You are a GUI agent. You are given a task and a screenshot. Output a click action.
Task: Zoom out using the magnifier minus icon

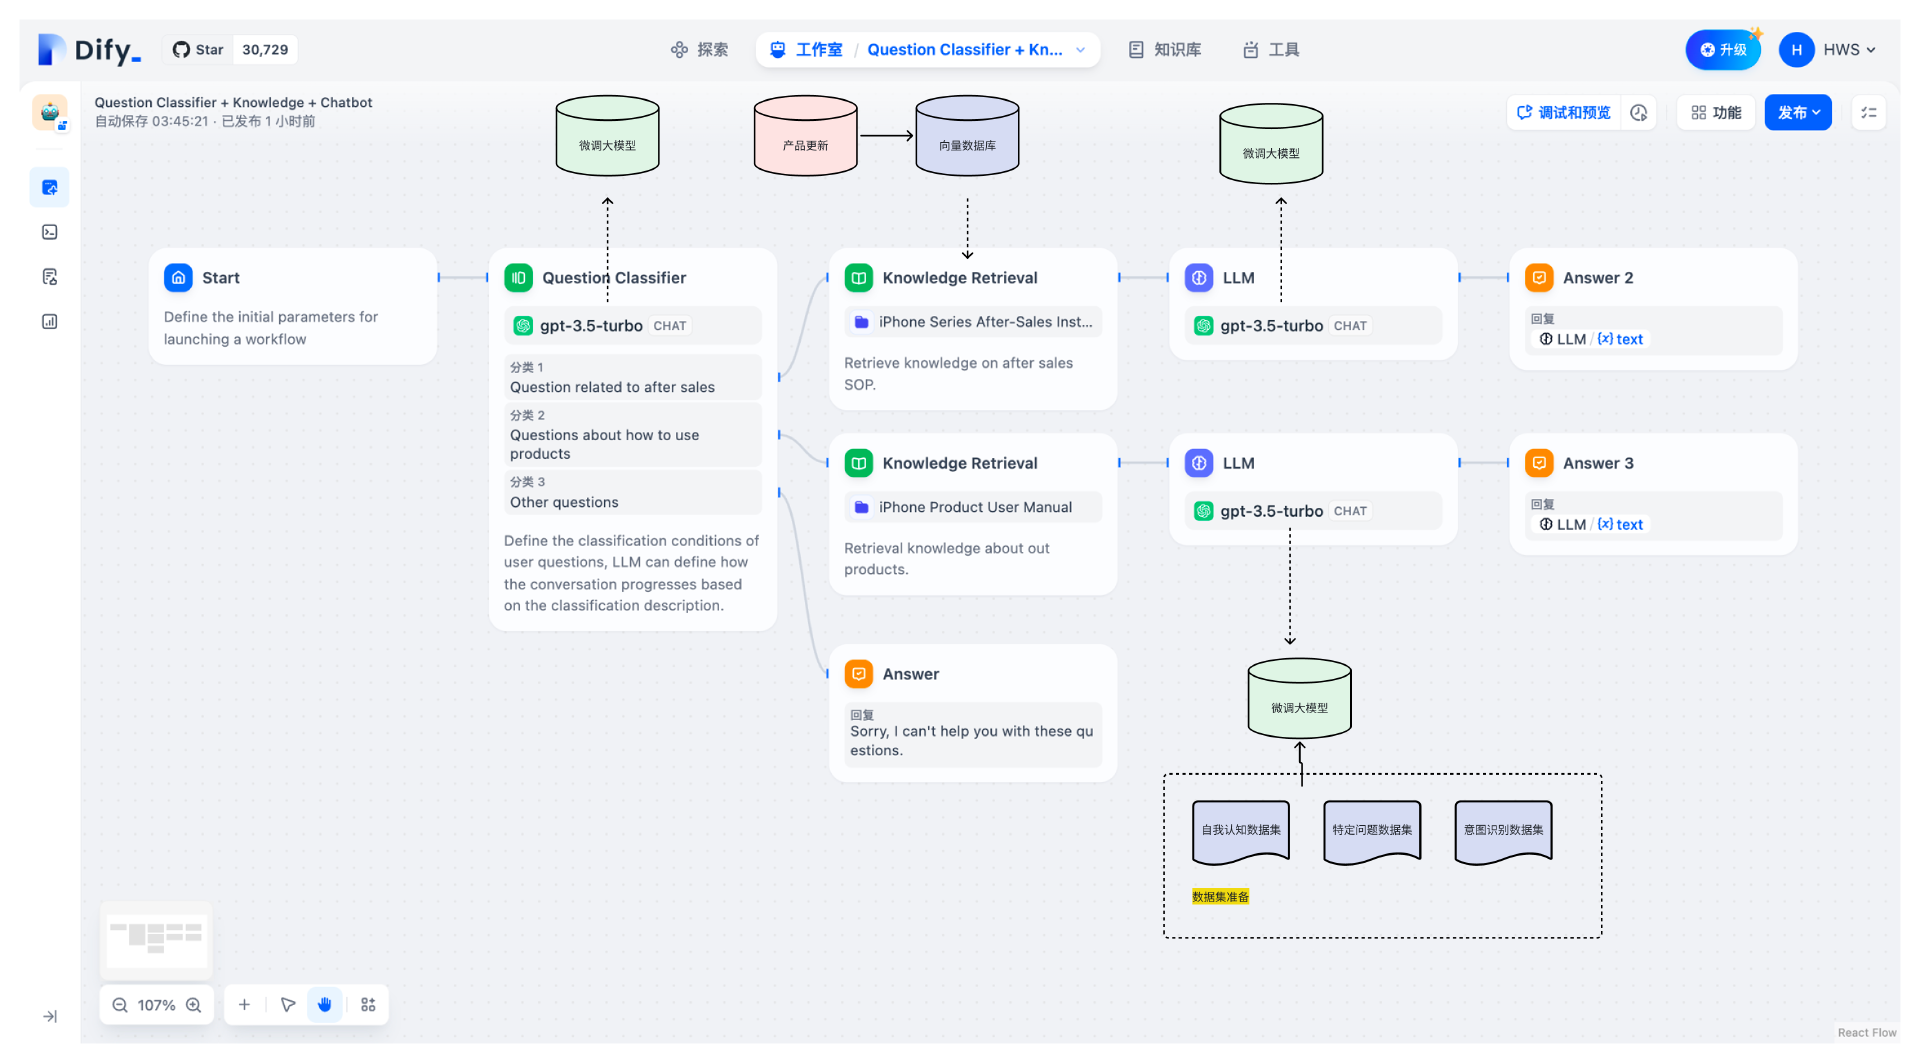coord(120,1005)
